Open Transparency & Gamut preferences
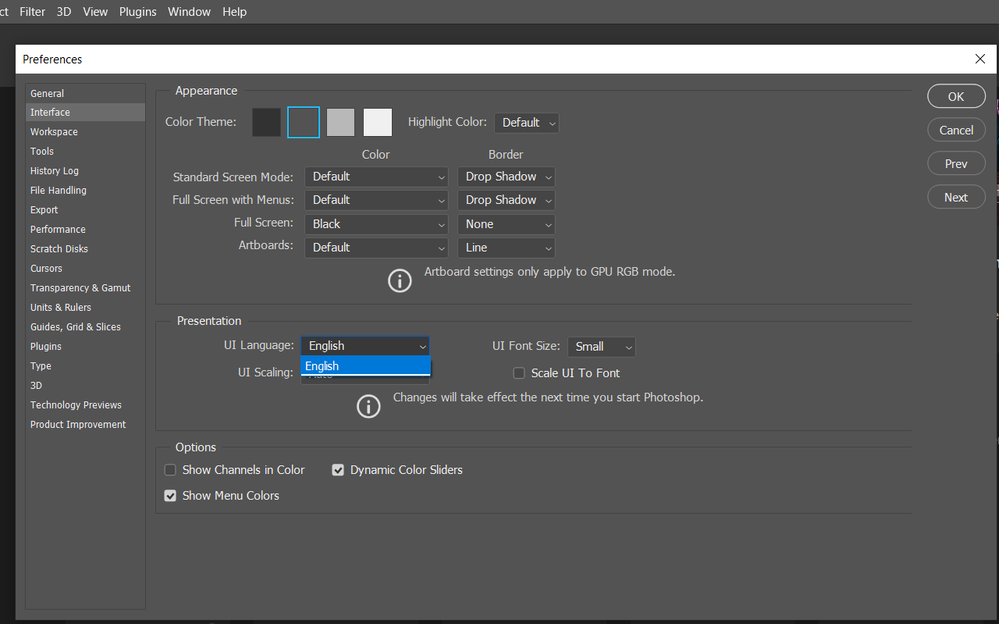 (x=85, y=288)
